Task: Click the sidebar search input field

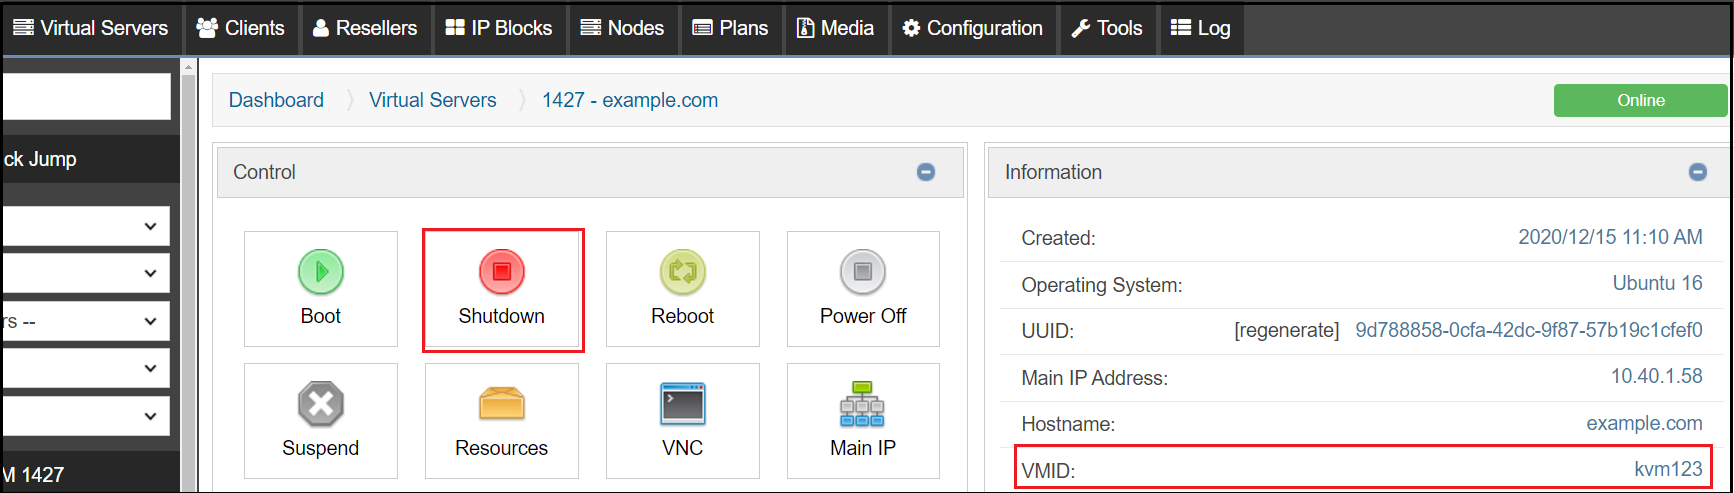Action: [87, 97]
